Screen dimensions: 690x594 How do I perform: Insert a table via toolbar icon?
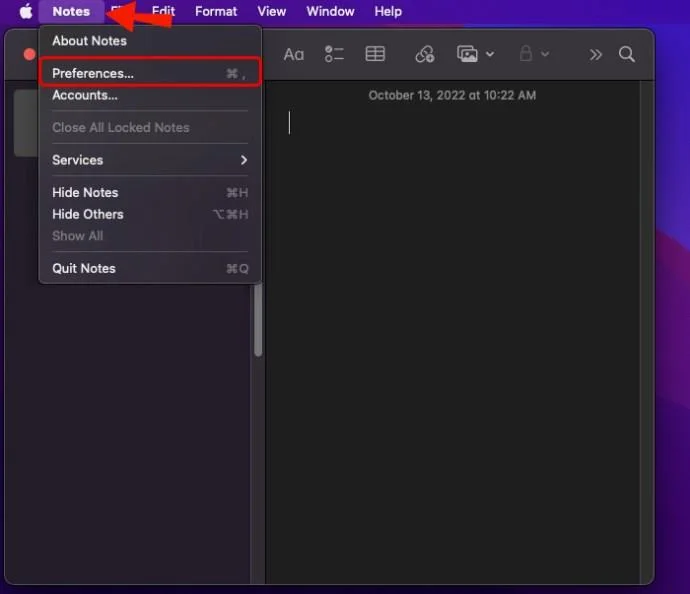tap(375, 54)
